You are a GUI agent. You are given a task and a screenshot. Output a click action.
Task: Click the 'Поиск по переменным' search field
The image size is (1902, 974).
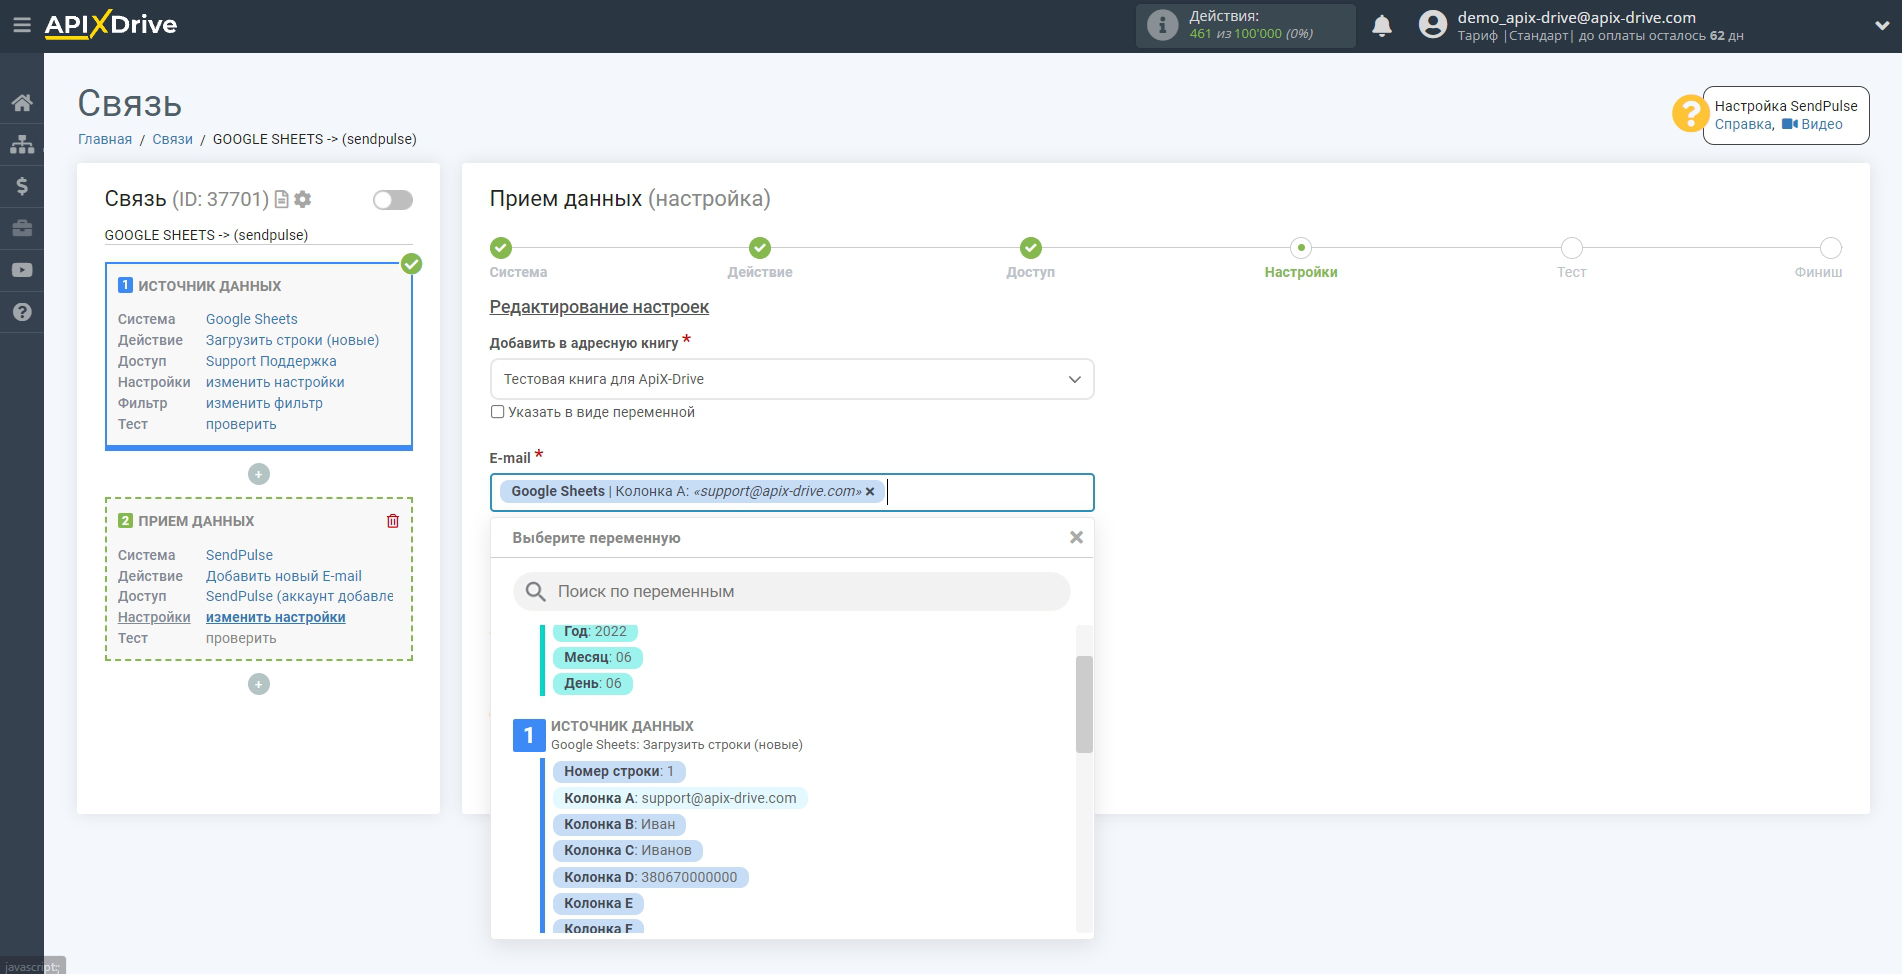792,592
